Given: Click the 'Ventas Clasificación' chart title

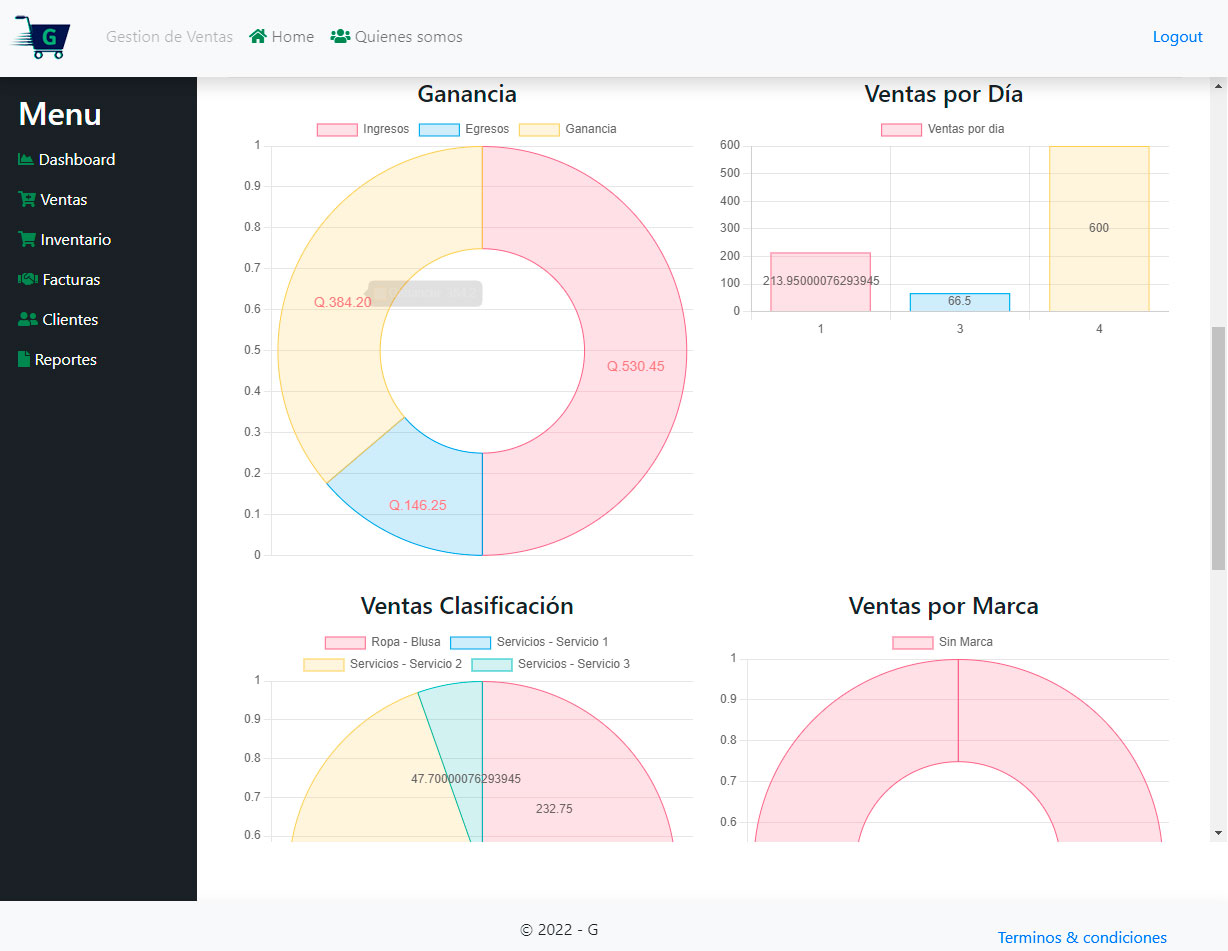Looking at the screenshot, I should point(467,606).
